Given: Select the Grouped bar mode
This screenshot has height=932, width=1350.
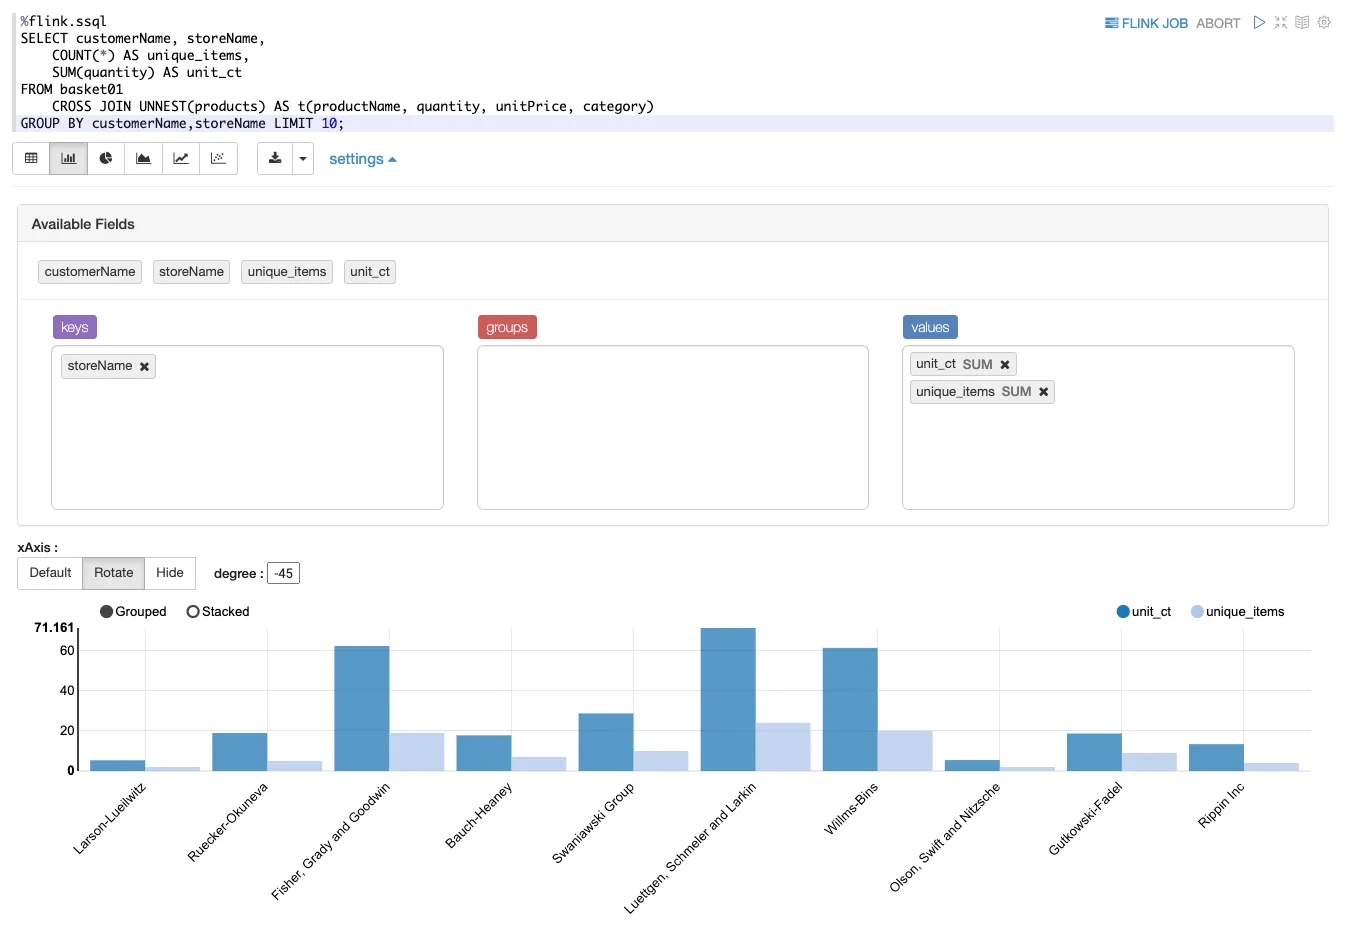Looking at the screenshot, I should pos(133,612).
